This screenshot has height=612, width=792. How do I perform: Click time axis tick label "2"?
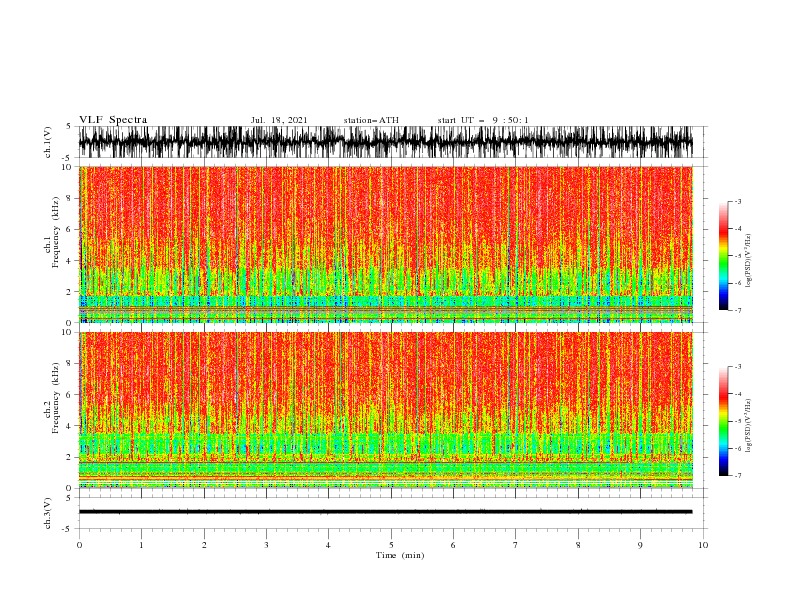pos(204,545)
